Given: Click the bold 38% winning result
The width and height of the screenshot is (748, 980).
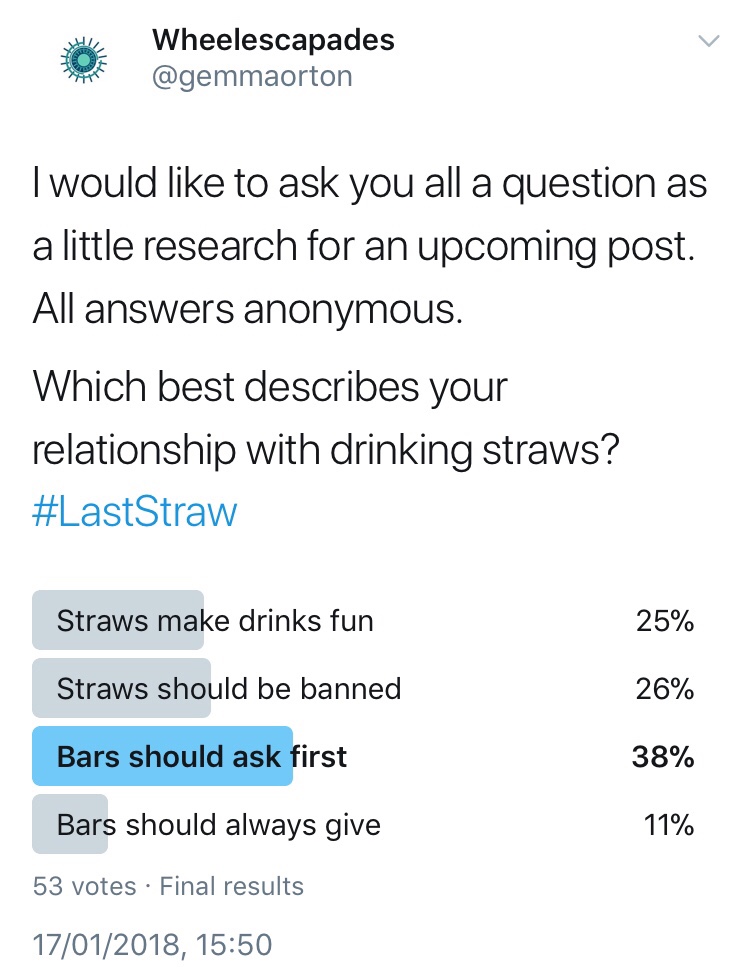Looking at the screenshot, I should click(662, 757).
